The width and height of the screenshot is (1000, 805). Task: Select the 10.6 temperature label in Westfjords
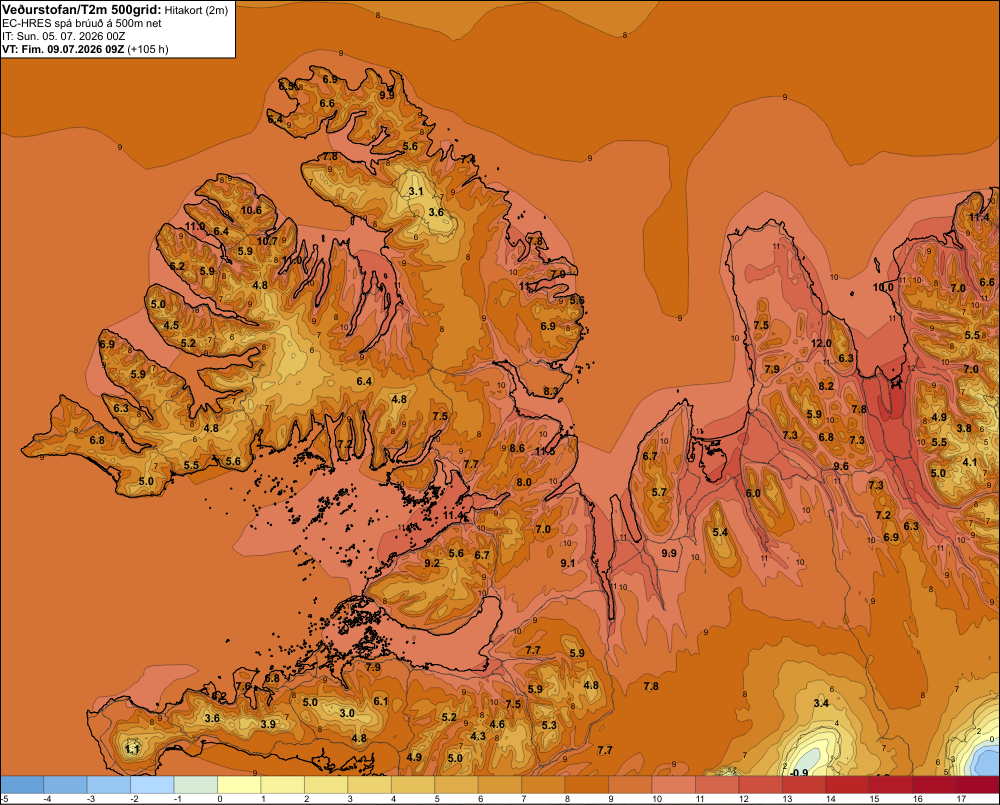tap(251, 210)
